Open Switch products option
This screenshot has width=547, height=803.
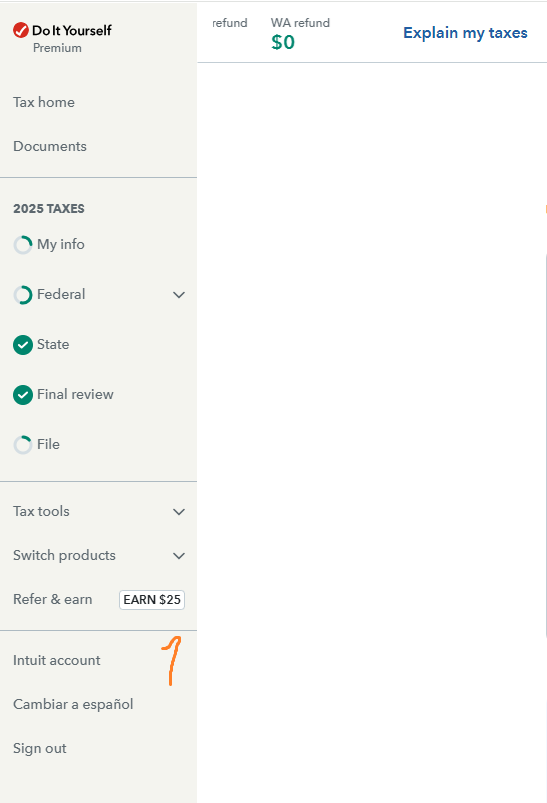point(65,556)
